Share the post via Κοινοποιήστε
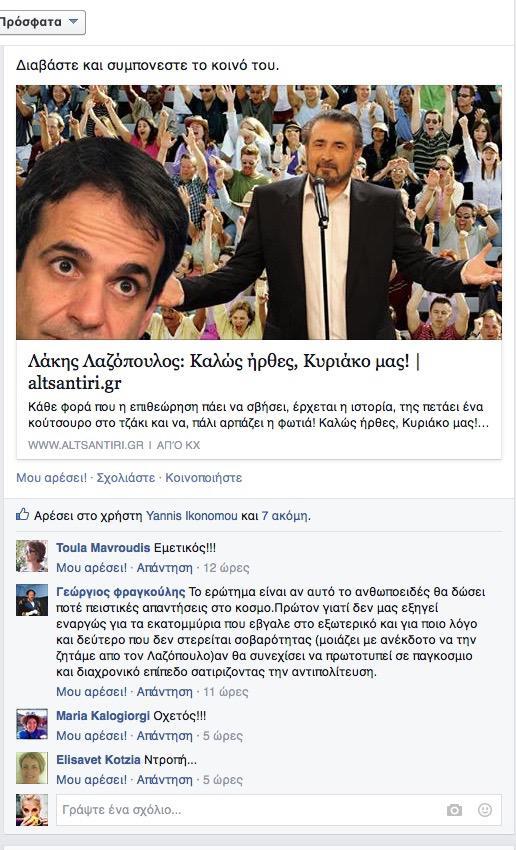 (x=204, y=478)
